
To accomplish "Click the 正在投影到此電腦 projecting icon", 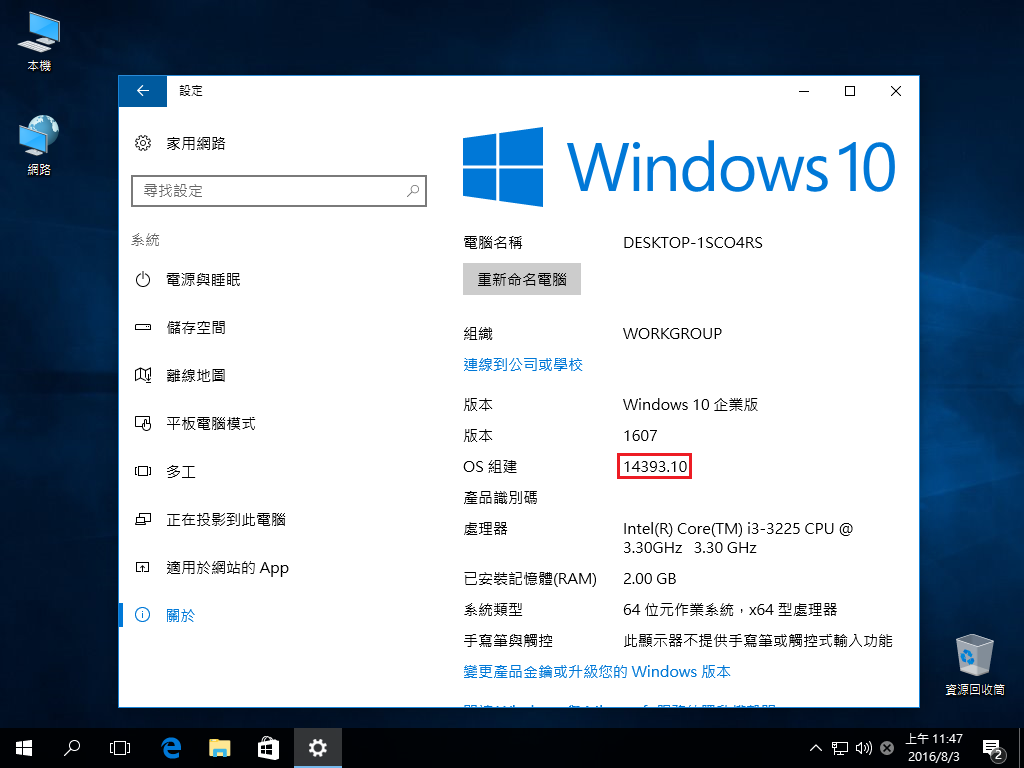I will pyautogui.click(x=142, y=519).
